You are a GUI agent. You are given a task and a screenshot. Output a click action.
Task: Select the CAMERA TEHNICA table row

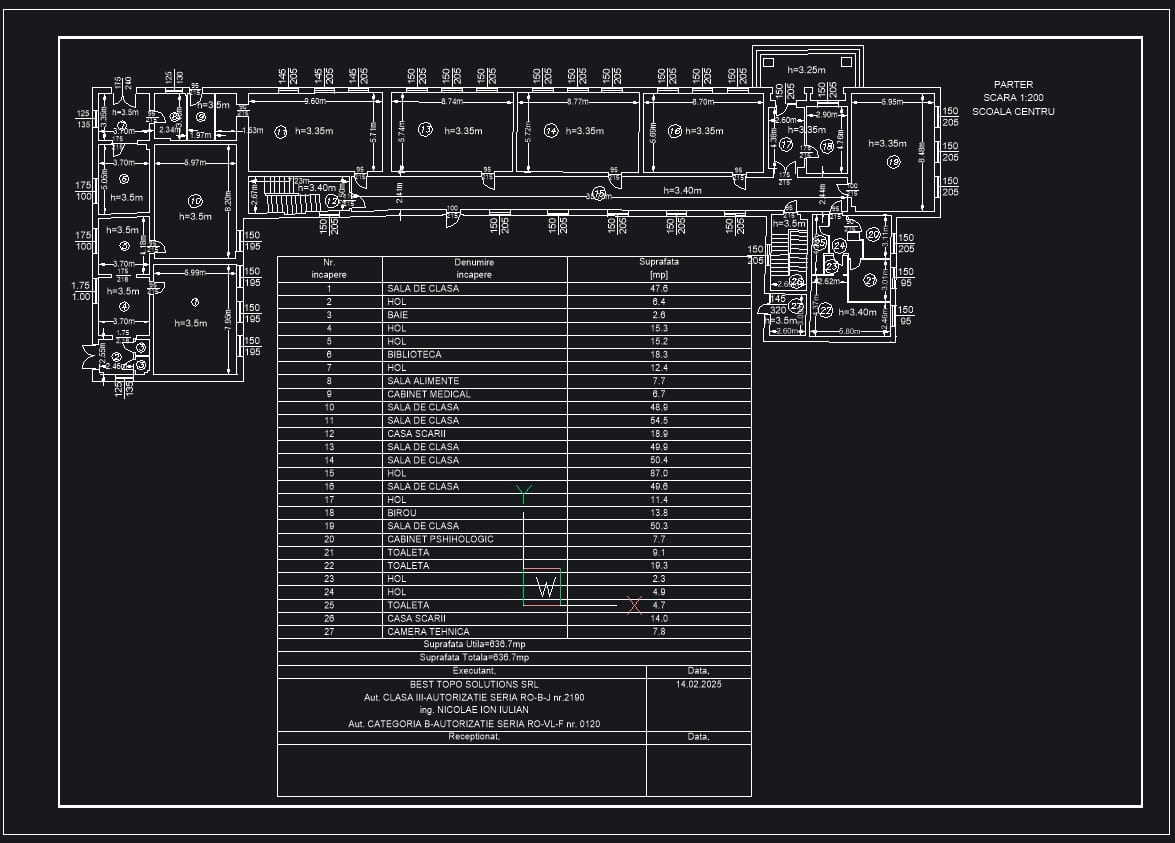514,632
